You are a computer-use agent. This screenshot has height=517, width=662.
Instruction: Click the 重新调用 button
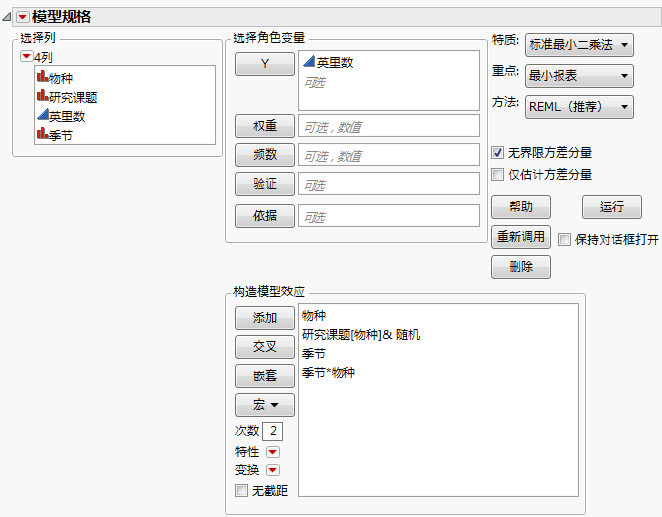521,237
